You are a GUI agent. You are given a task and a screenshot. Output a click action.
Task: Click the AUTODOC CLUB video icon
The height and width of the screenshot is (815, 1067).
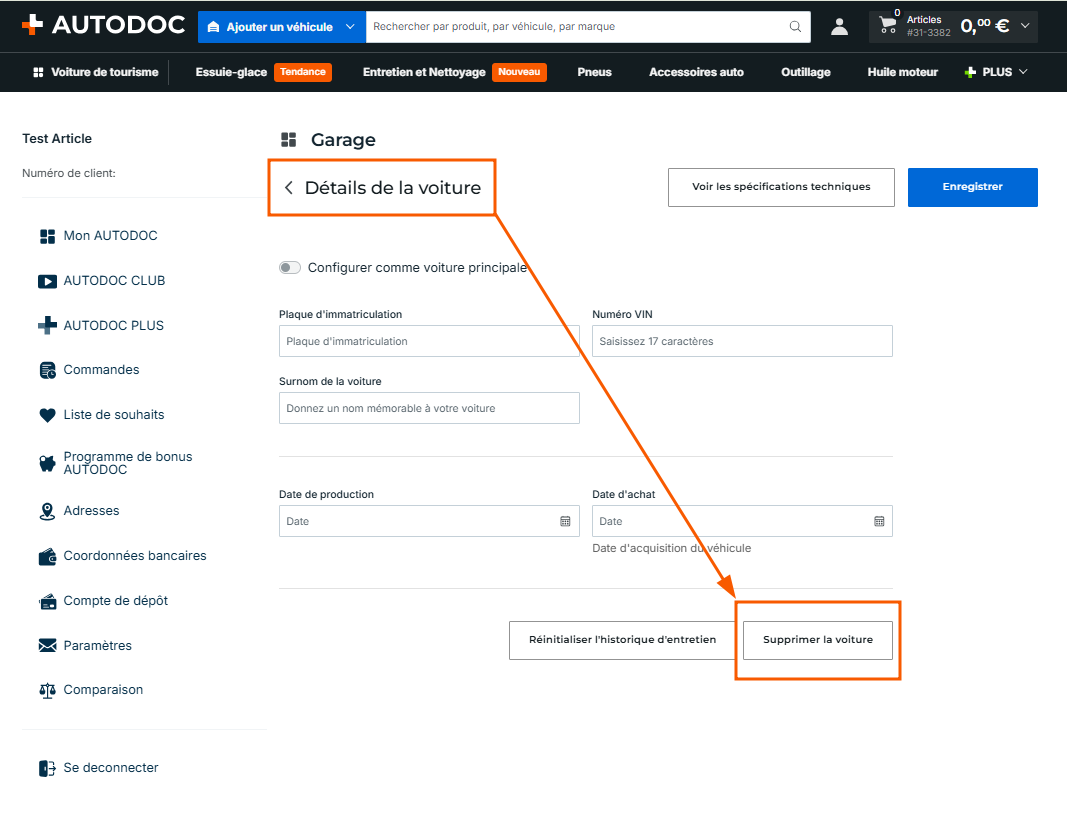pos(47,281)
